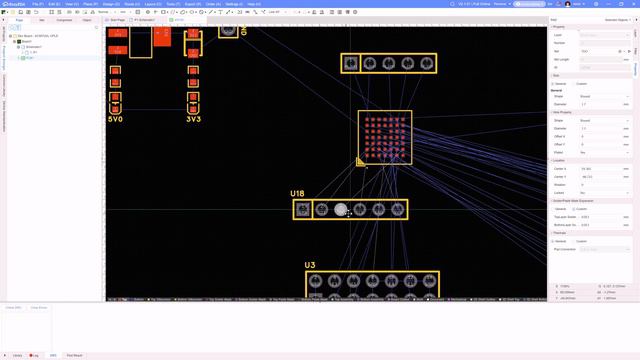This screenshot has height=360, width=640.
Task: Click the 3V3 silkscreen label on canvas
Action: [193, 119]
